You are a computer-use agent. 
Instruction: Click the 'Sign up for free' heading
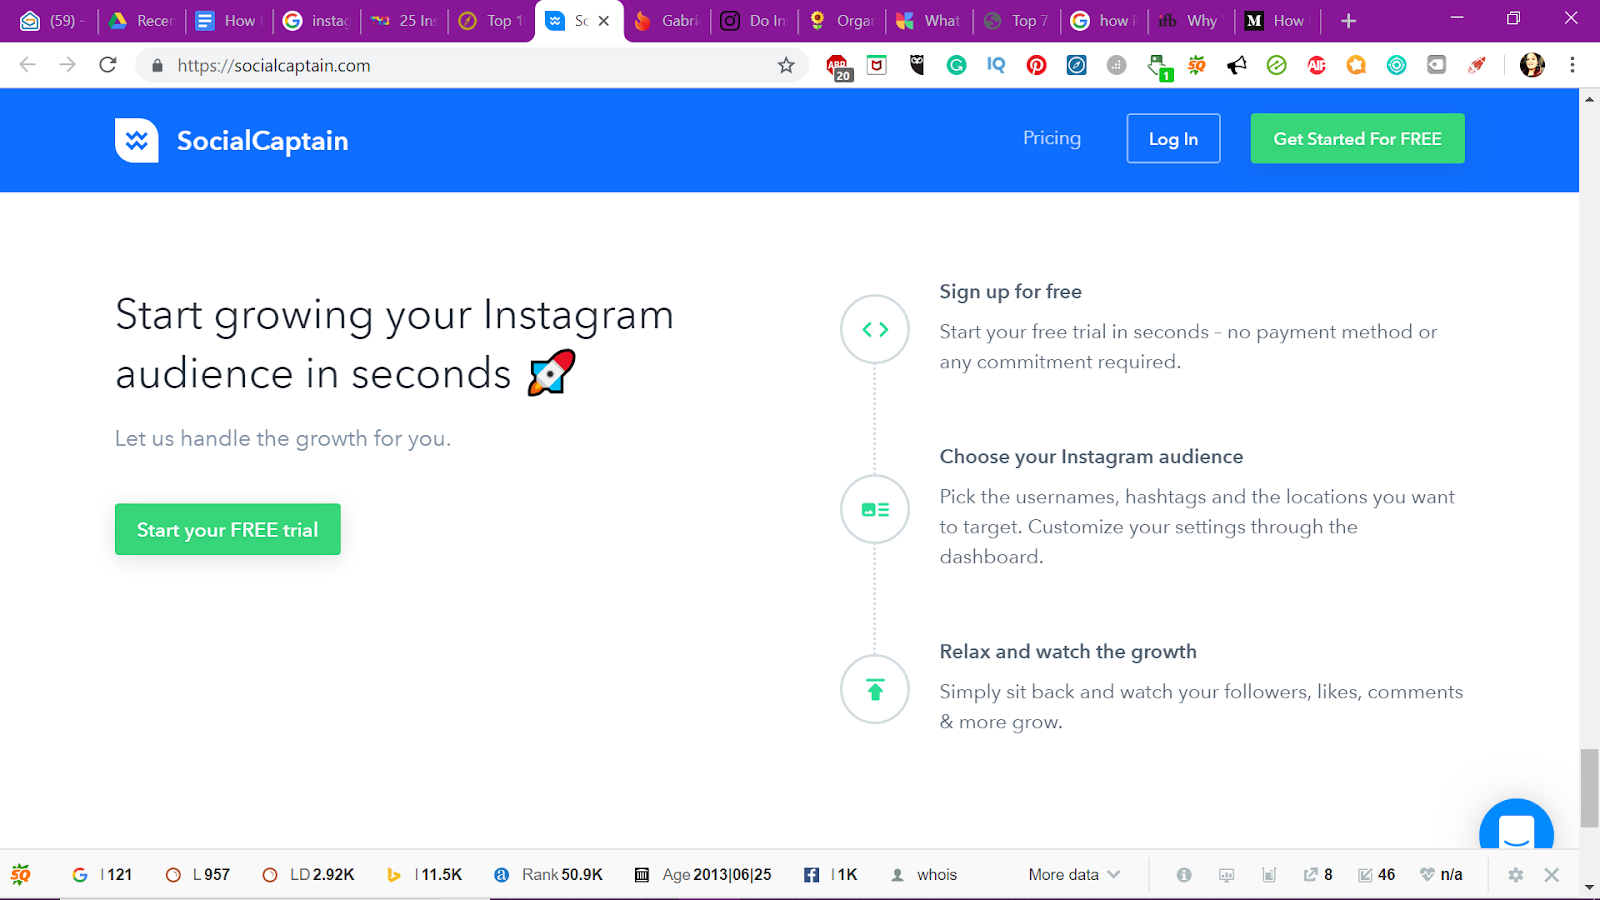[x=1010, y=292]
